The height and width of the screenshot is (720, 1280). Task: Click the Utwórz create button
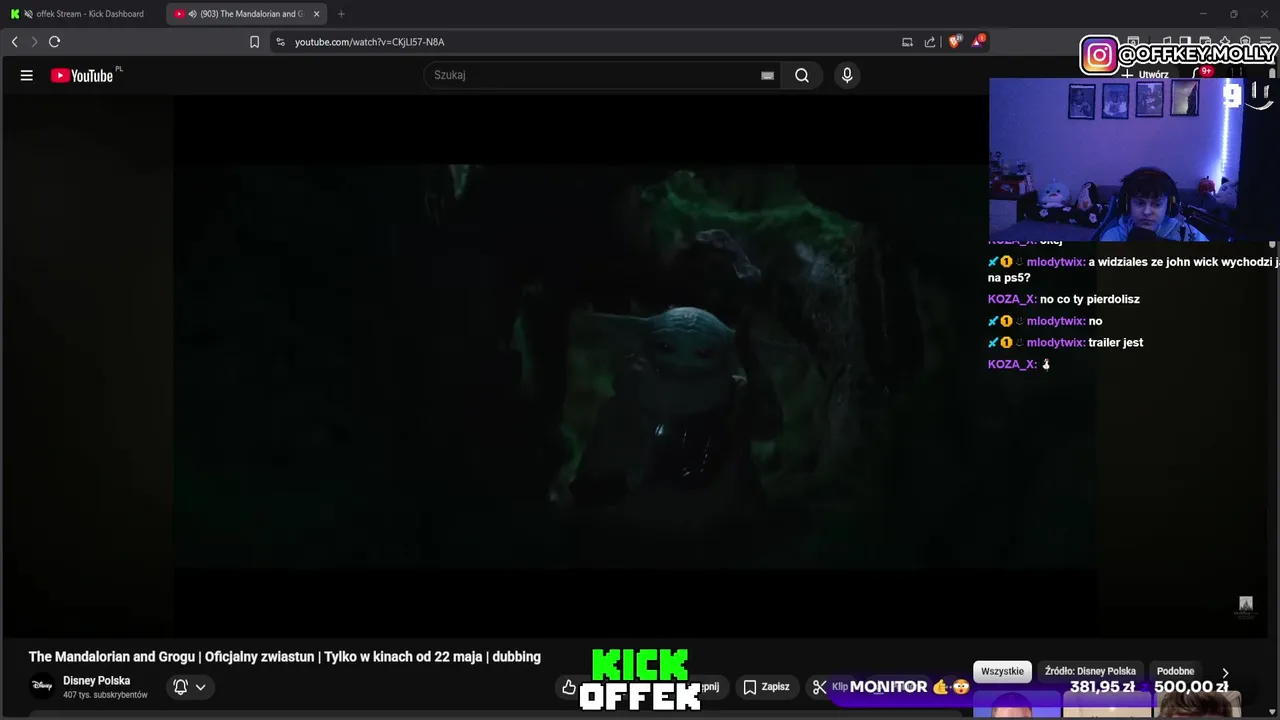click(1146, 74)
